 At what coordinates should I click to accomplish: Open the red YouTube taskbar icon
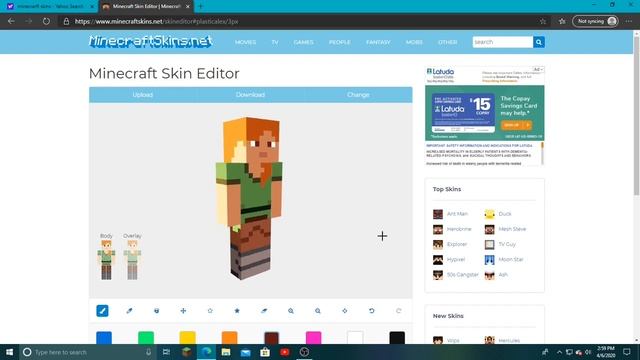tap(284, 352)
